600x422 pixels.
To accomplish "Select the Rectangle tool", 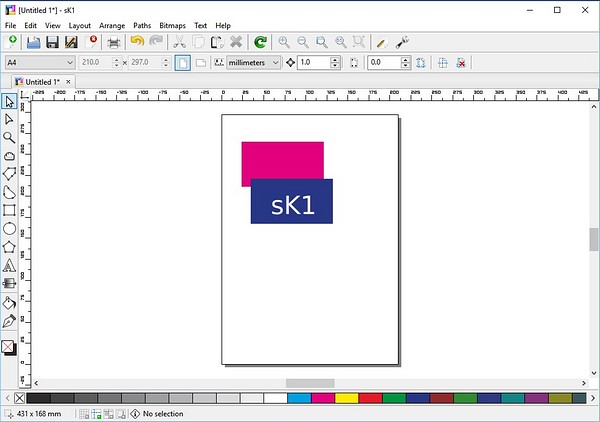I will point(9,210).
